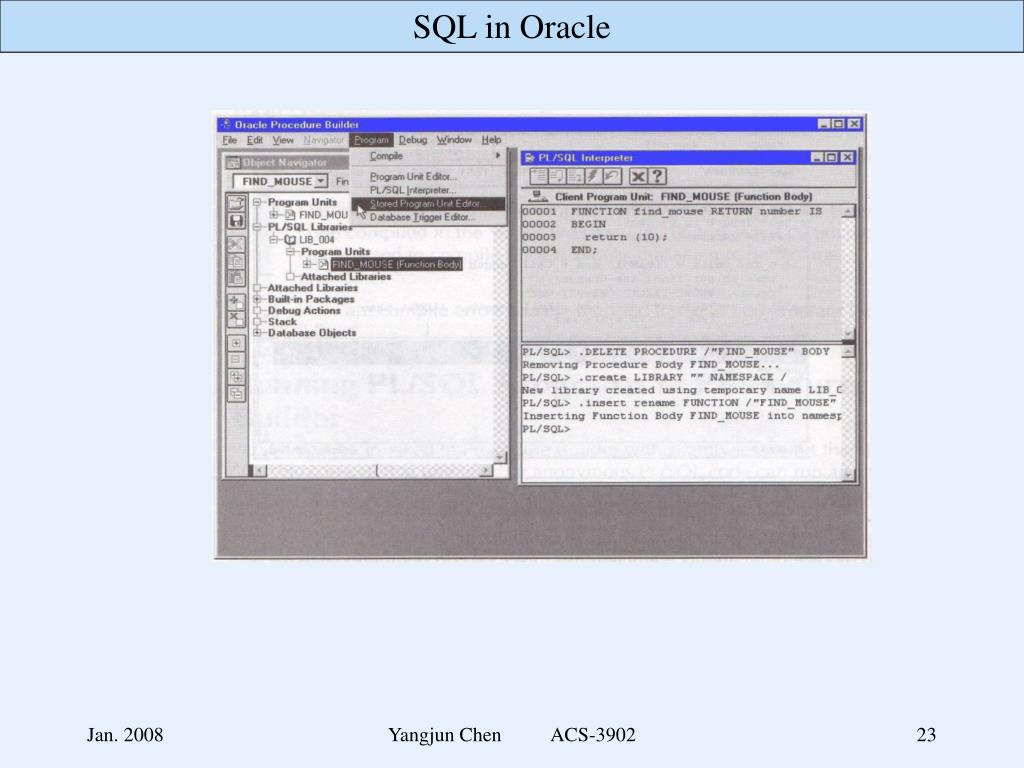The height and width of the screenshot is (768, 1024).
Task: Click the 'Removing Procedure Body FIND_MOUSE...' line
Action: pyautogui.click(x=650, y=364)
